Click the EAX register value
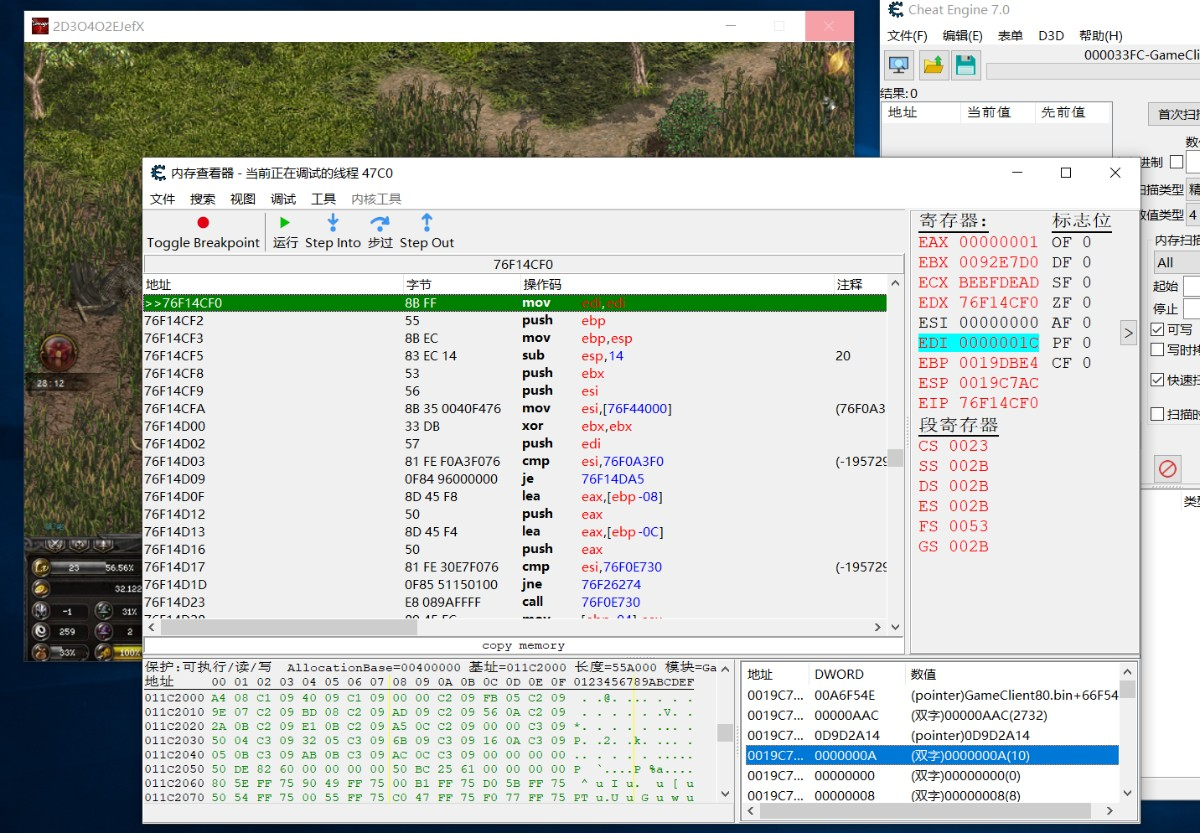The height and width of the screenshot is (833, 1200). pyautogui.click(x=998, y=242)
